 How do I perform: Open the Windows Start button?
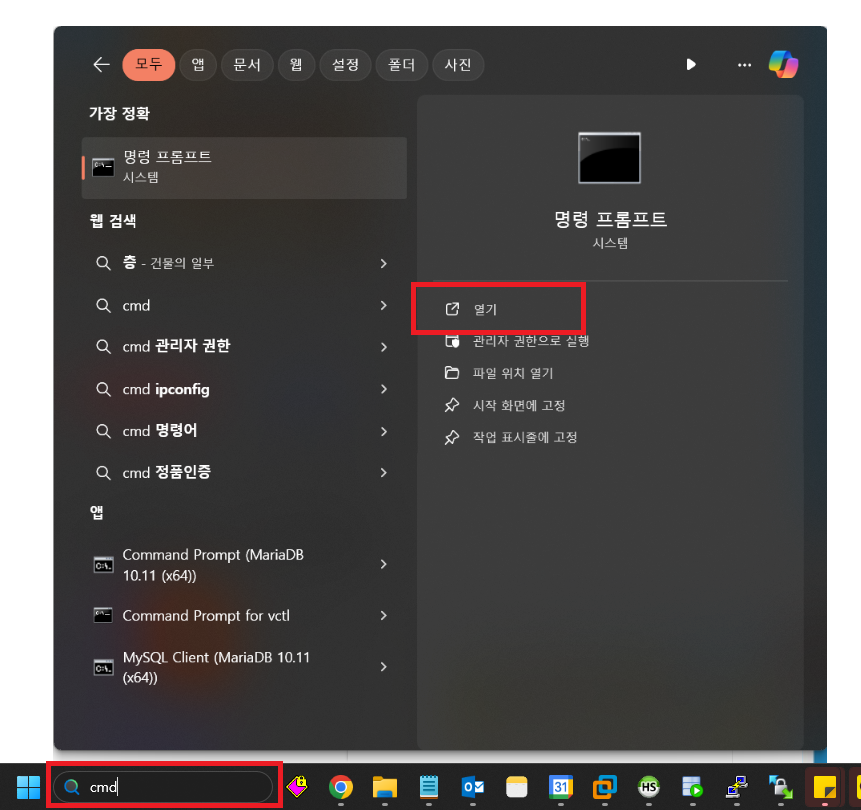[x=28, y=787]
